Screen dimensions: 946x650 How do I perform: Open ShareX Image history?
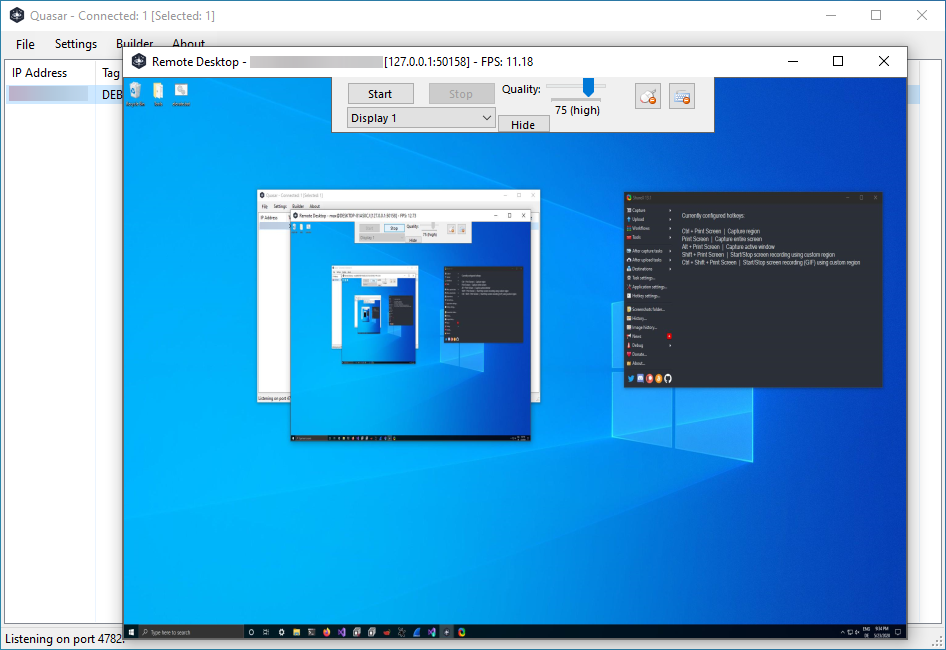(646, 327)
